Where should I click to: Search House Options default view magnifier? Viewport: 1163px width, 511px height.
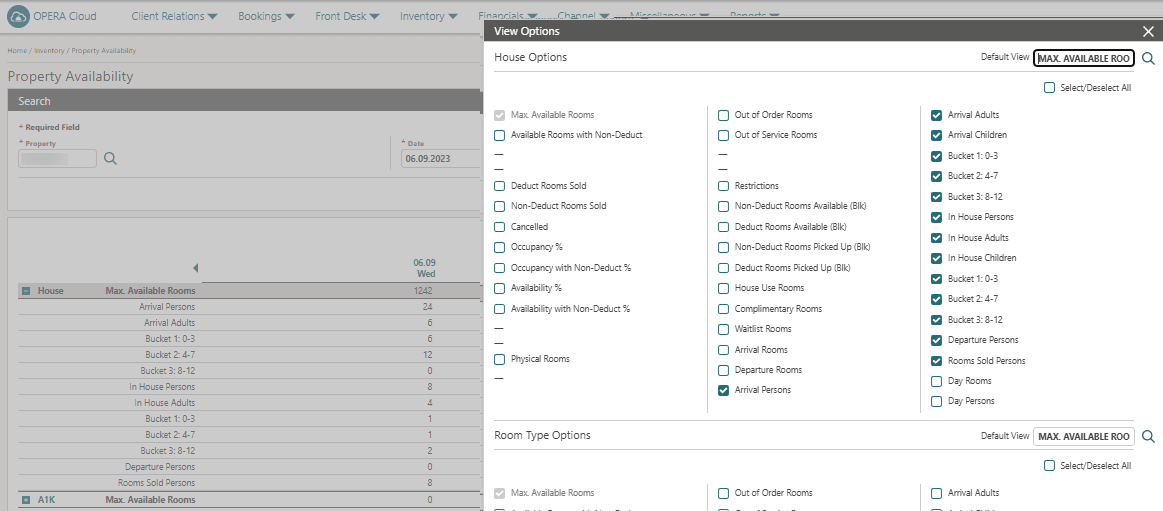click(1148, 59)
